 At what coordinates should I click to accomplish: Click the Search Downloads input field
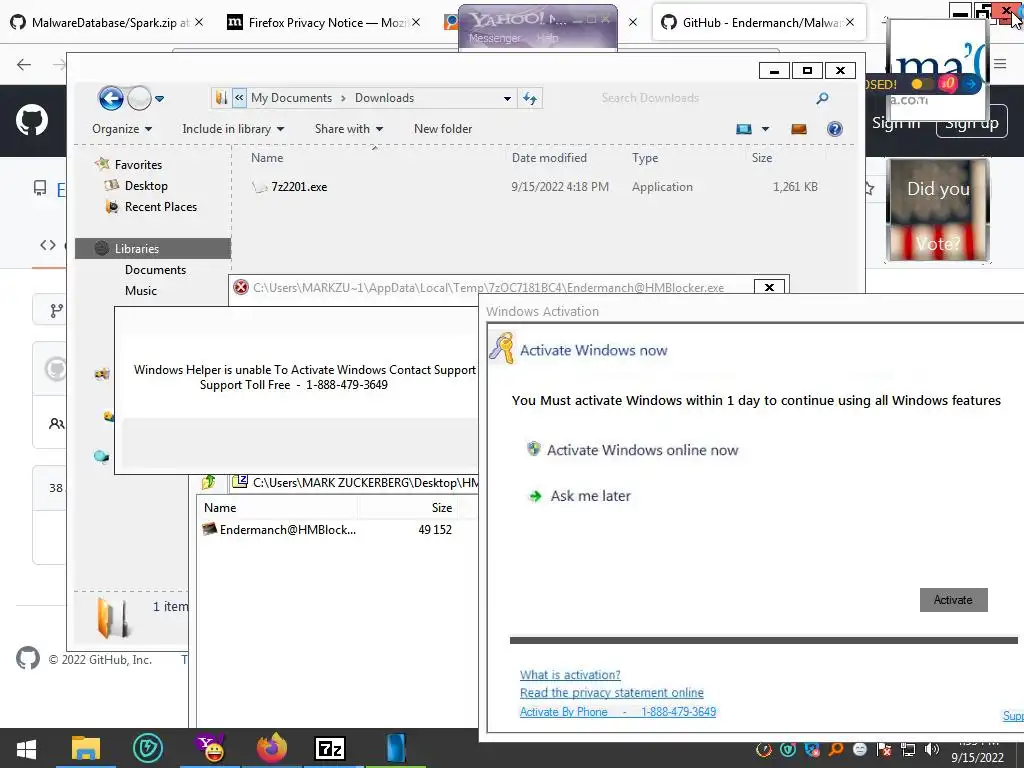point(705,98)
